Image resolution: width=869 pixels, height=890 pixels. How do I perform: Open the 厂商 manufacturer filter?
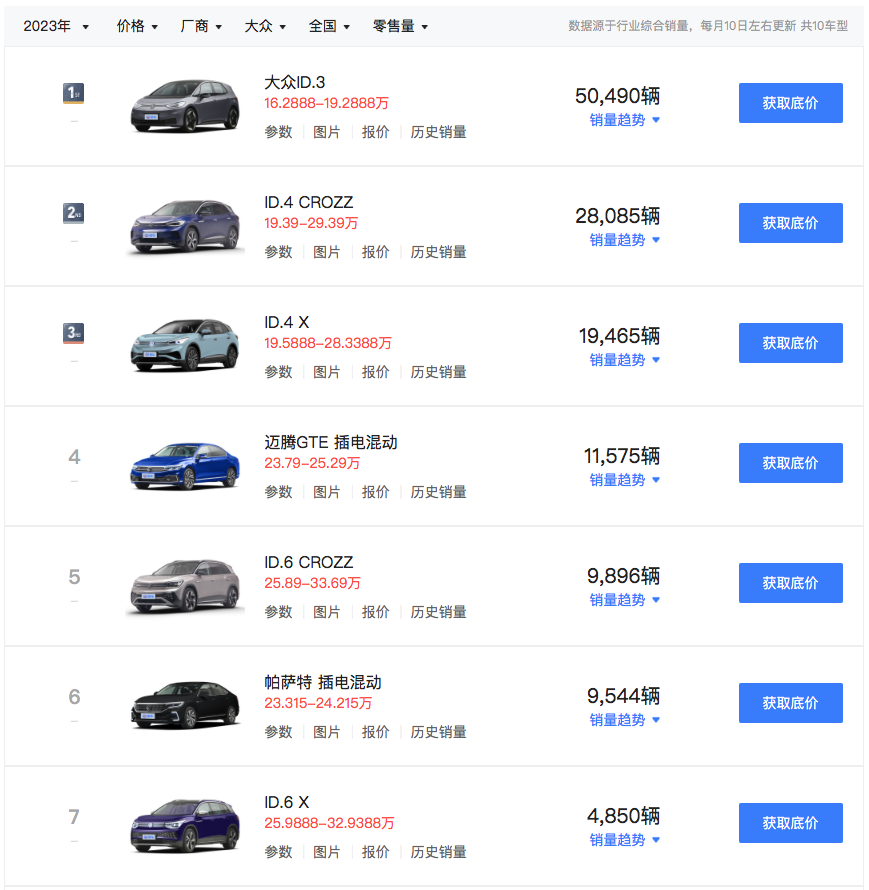point(201,26)
